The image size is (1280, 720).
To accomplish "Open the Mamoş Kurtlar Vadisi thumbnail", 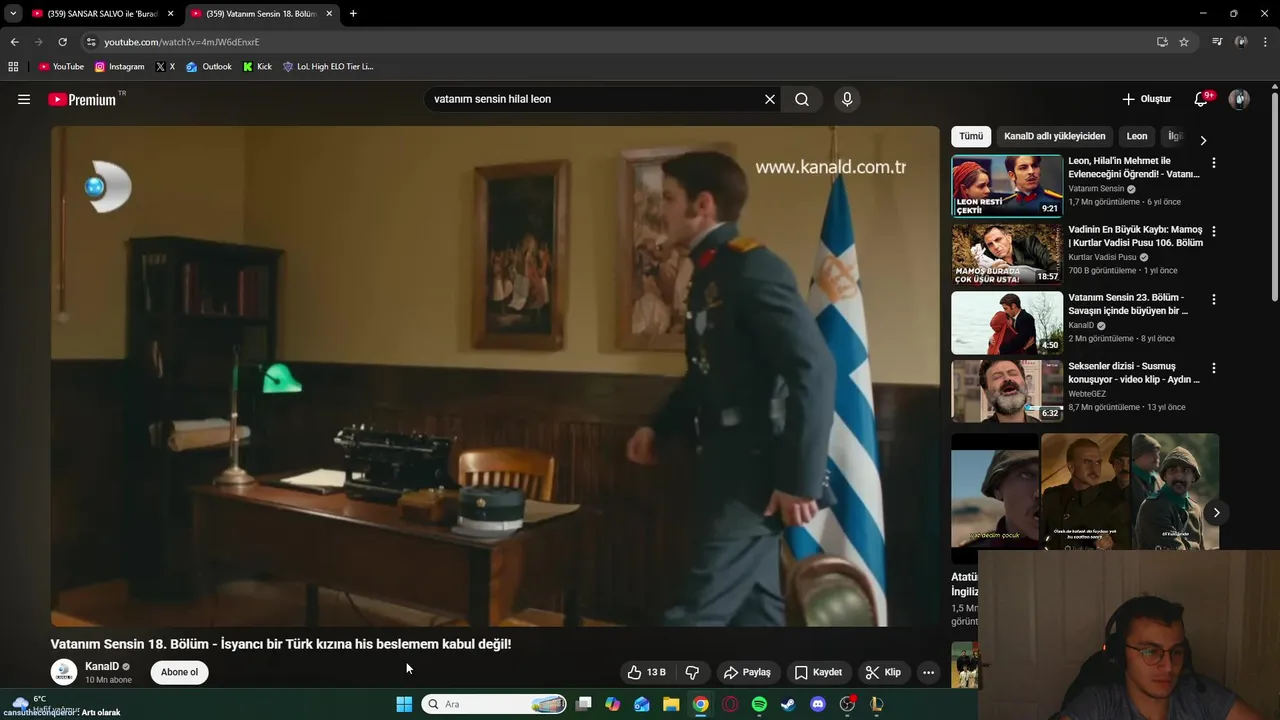I will (1007, 254).
